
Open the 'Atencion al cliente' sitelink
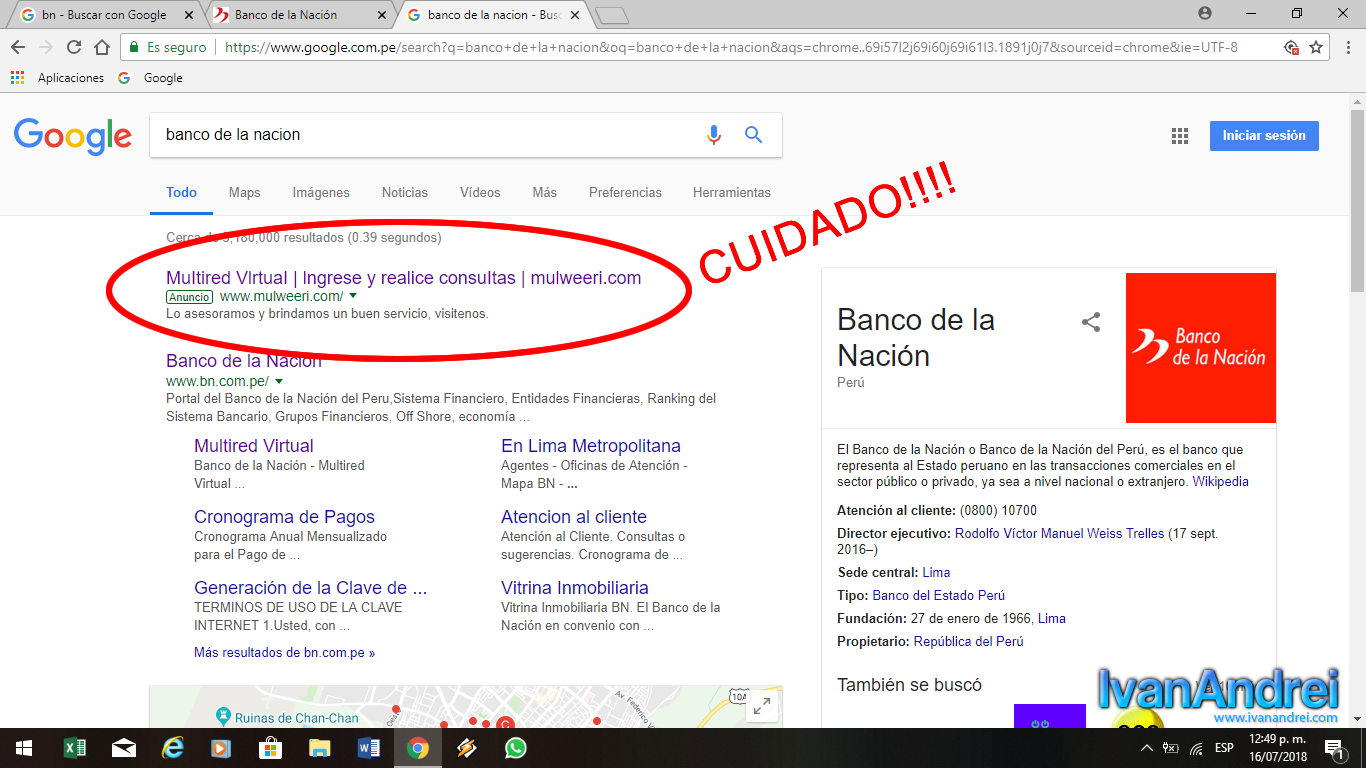574,517
